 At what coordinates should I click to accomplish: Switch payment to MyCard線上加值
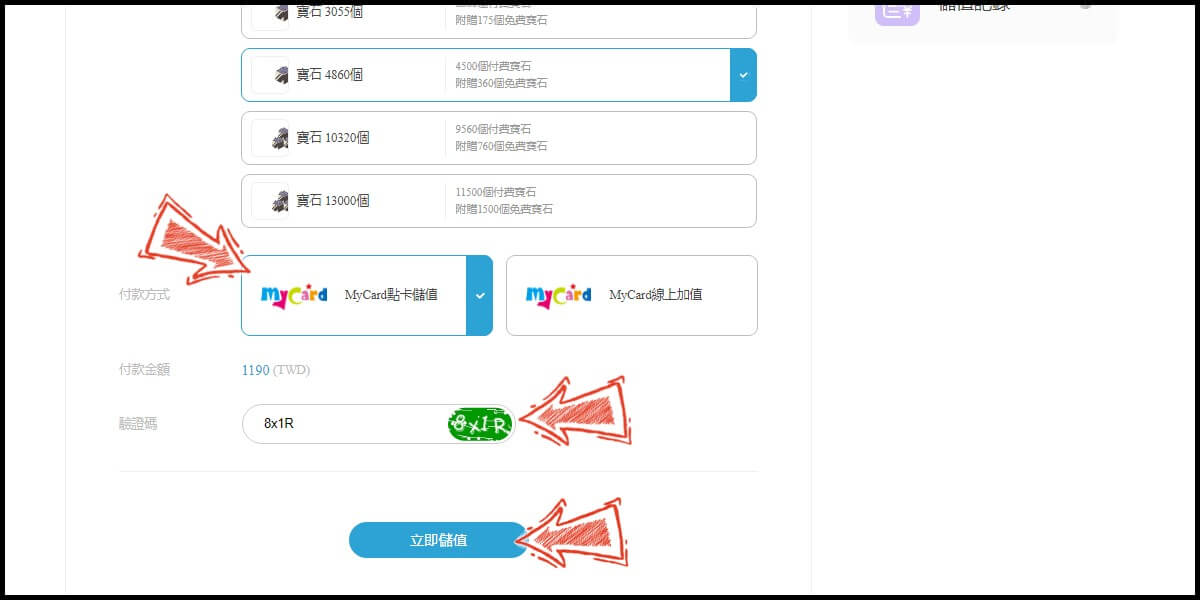pyautogui.click(x=632, y=295)
